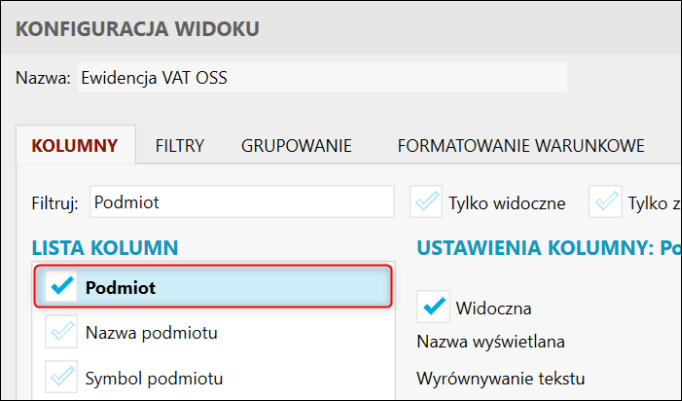
Task: Go to the GRUPOWANIE tab
Action: pyautogui.click(x=296, y=145)
